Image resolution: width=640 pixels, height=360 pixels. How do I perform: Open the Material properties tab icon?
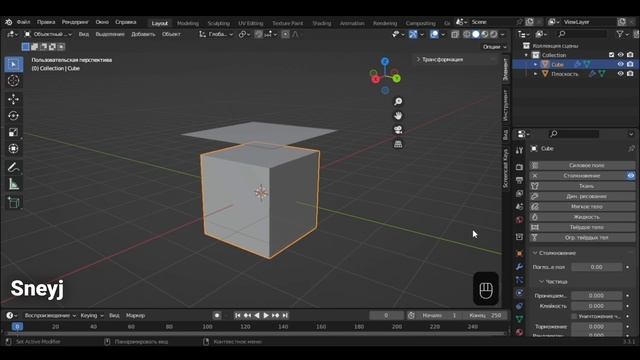(519, 332)
